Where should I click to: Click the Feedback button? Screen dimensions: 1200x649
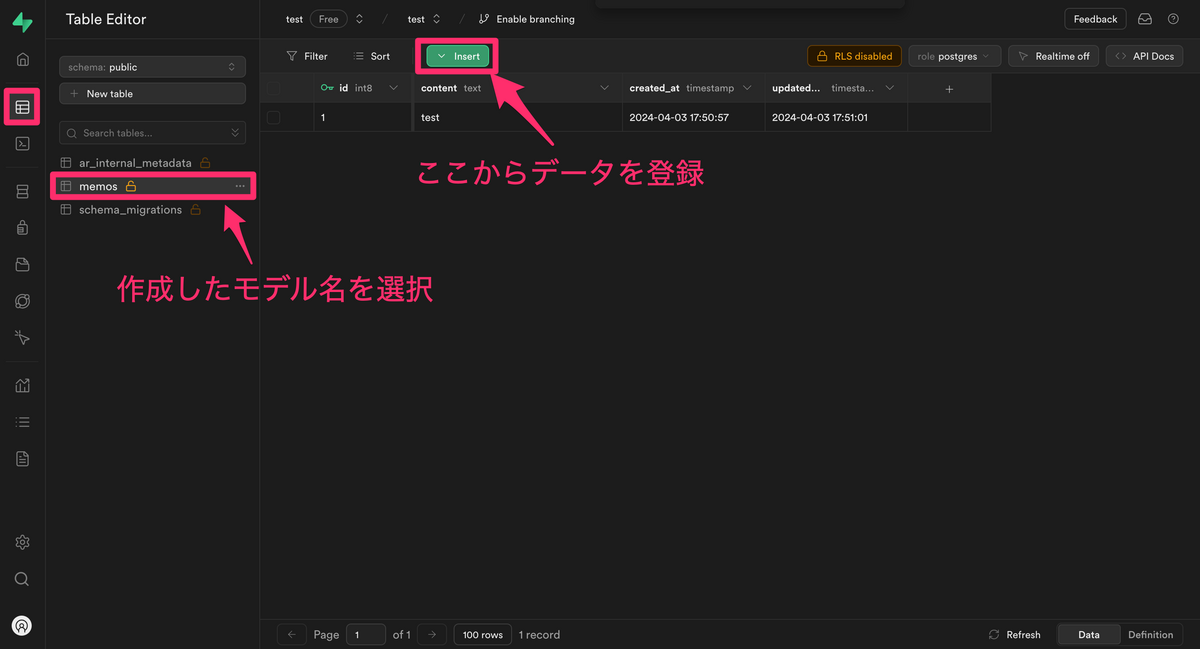[1095, 19]
